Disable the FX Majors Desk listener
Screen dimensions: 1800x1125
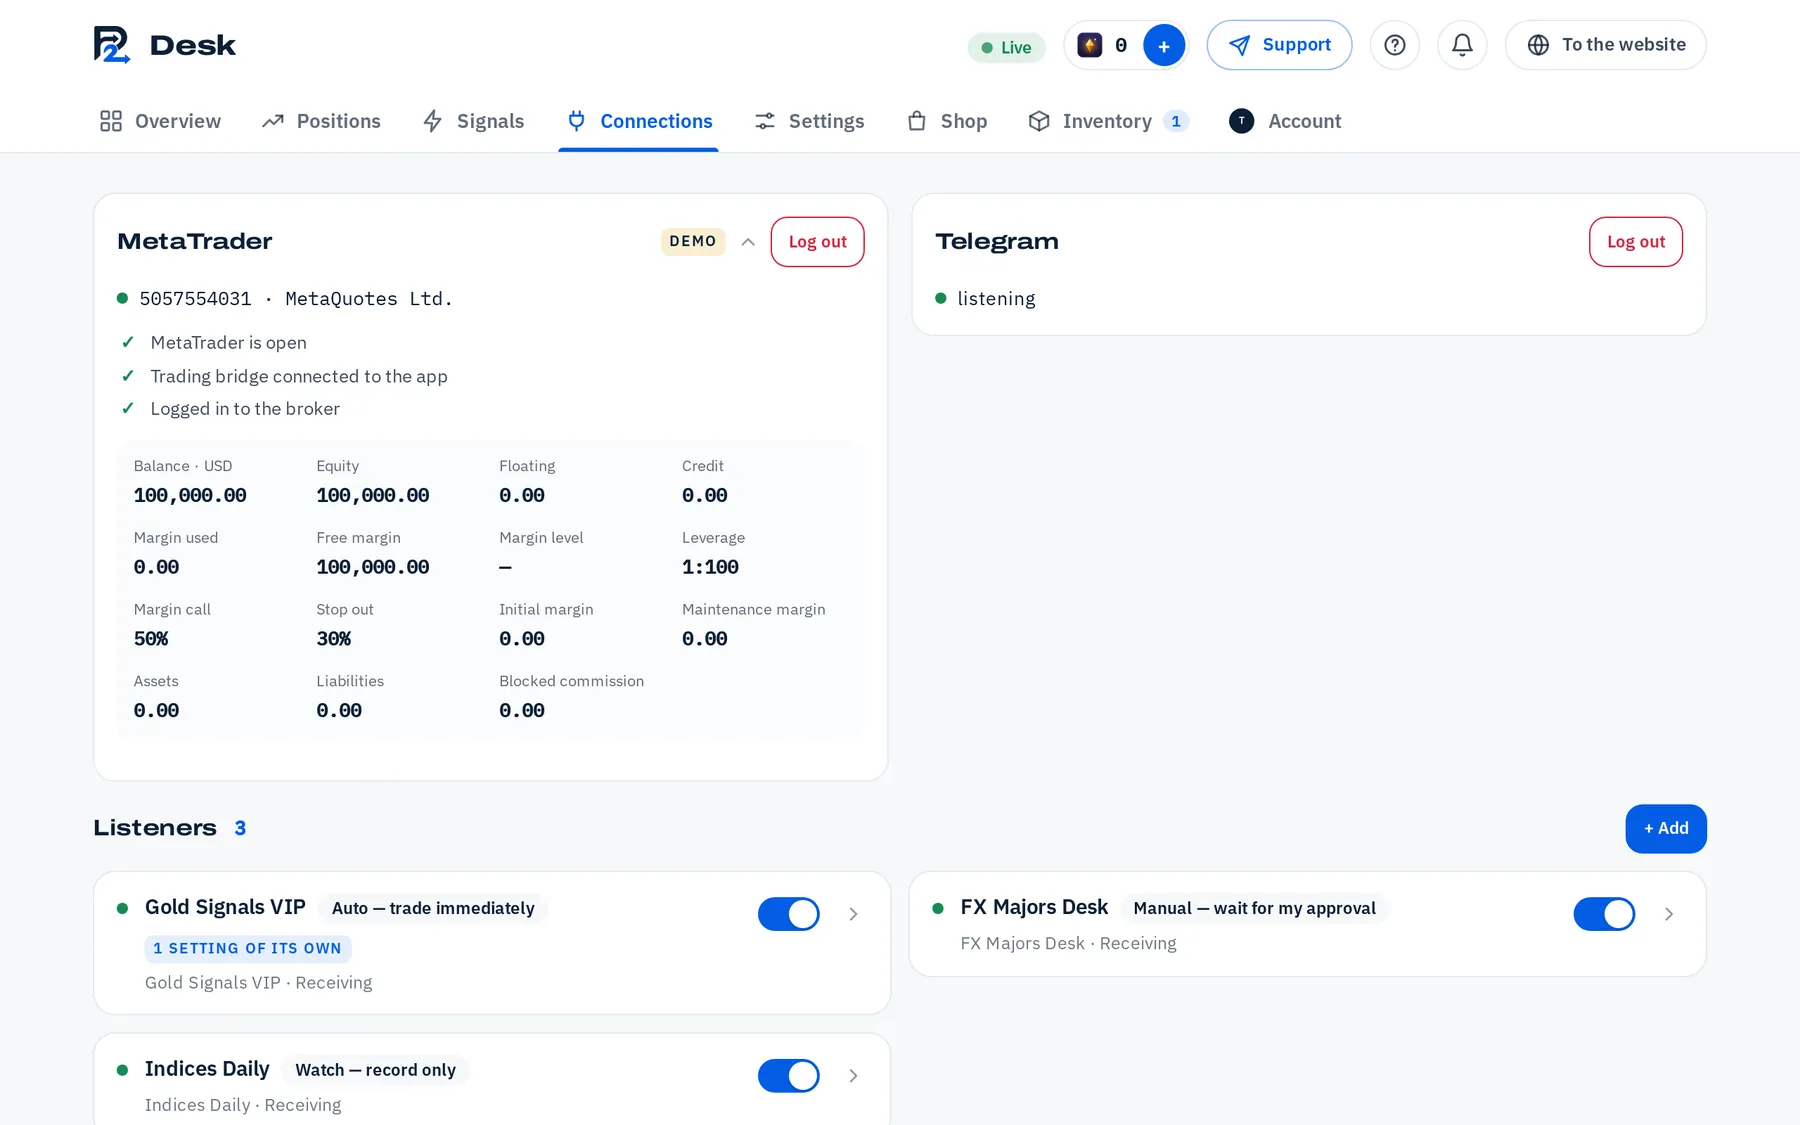[x=1604, y=914]
